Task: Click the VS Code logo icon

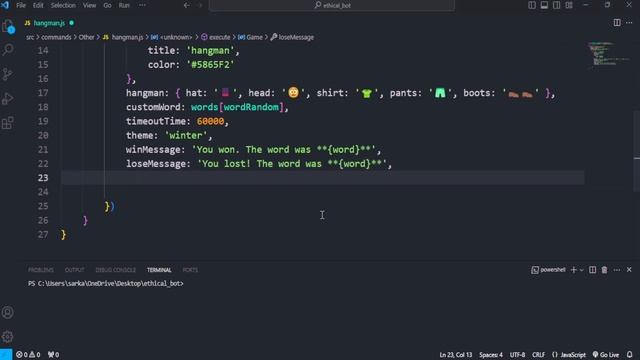Action: [5, 5]
